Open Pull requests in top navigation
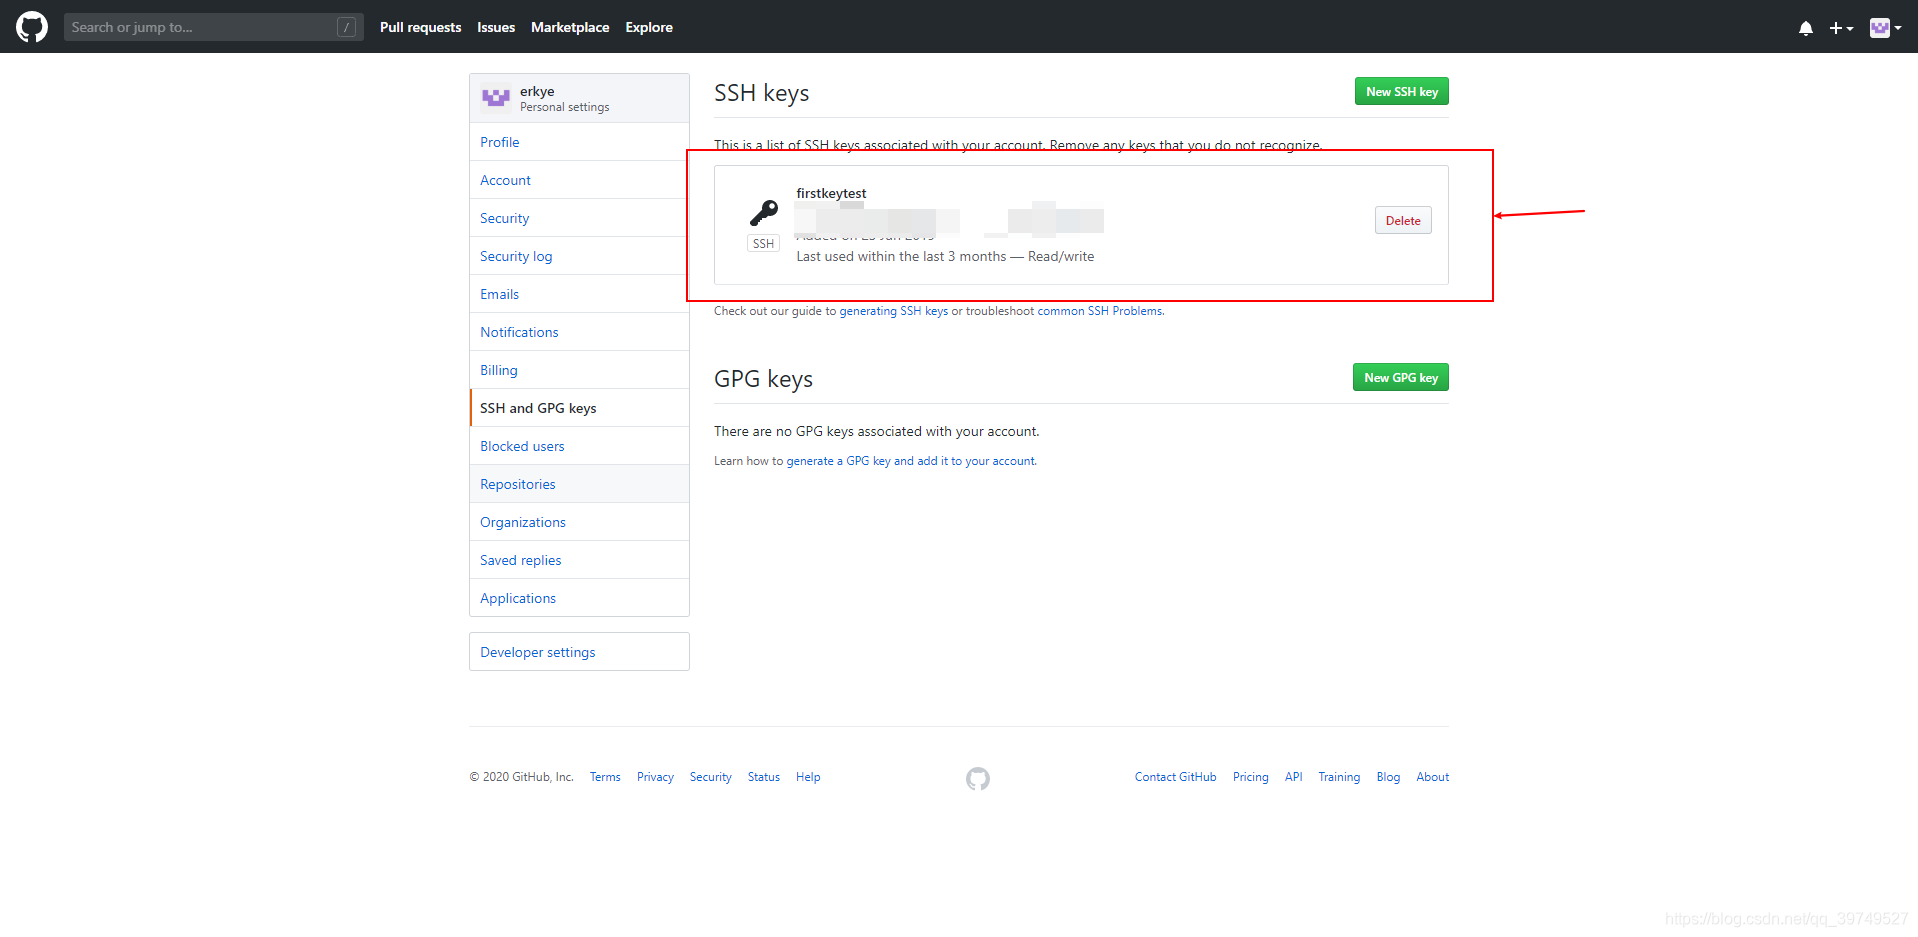The width and height of the screenshot is (1918, 937). (x=420, y=27)
